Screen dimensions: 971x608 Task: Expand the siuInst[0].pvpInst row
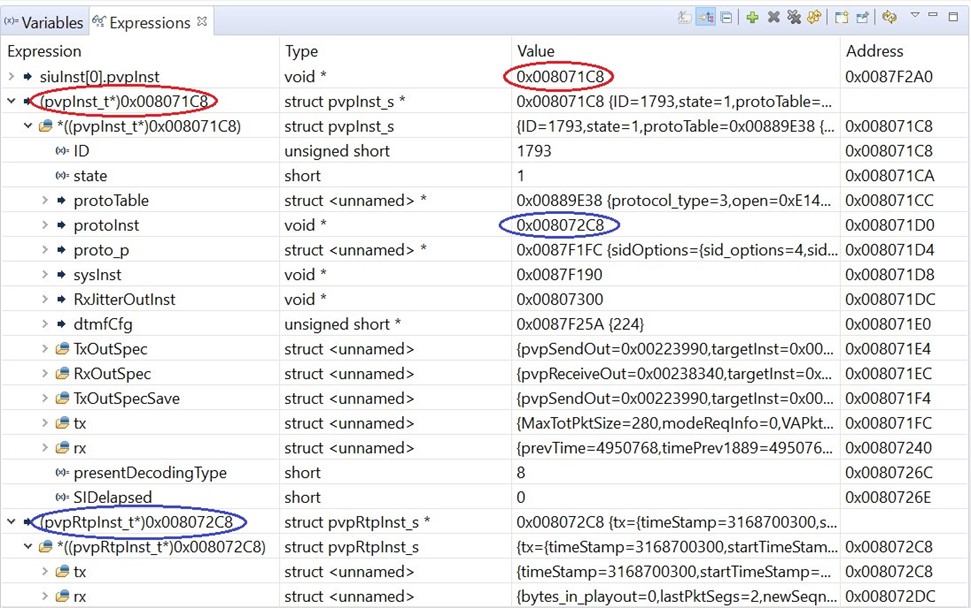(11, 77)
